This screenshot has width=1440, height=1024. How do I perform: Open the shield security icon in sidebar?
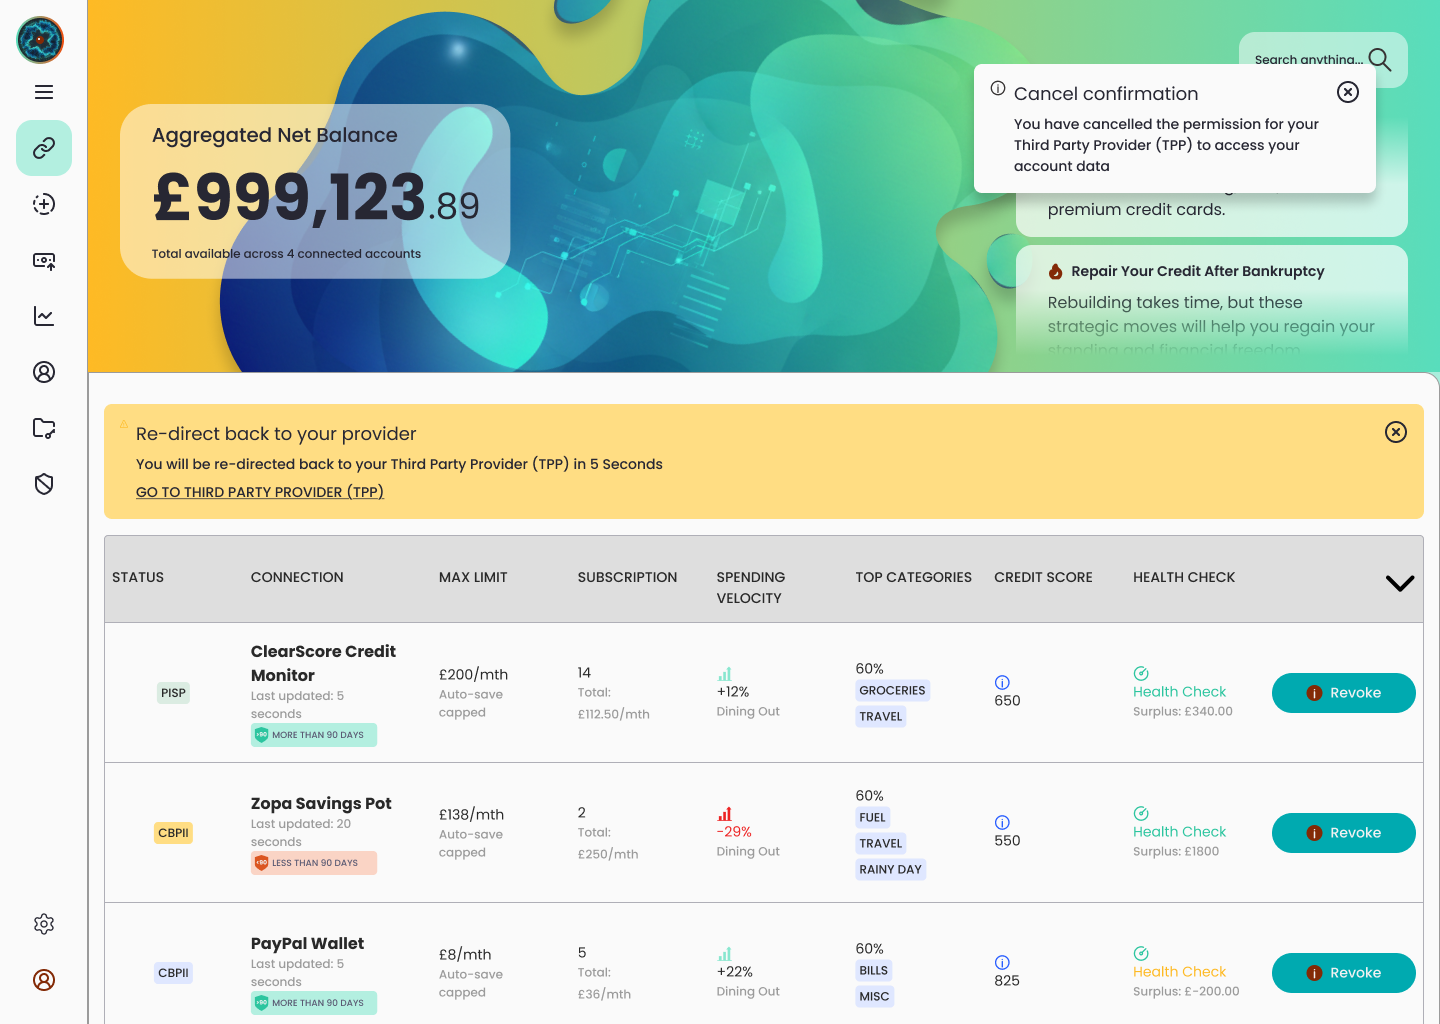tap(44, 484)
